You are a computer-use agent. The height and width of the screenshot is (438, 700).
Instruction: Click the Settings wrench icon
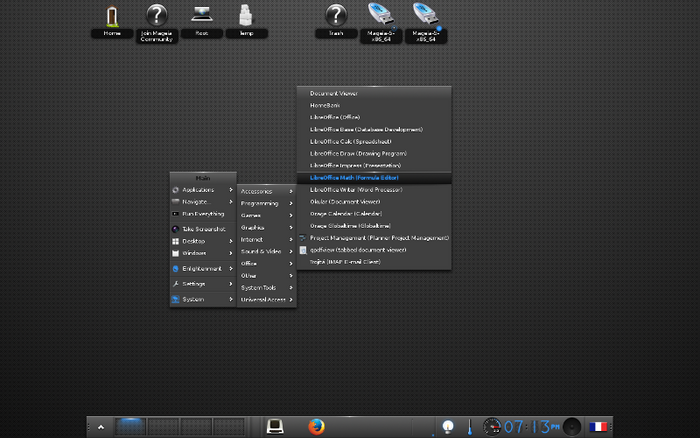(x=175, y=284)
